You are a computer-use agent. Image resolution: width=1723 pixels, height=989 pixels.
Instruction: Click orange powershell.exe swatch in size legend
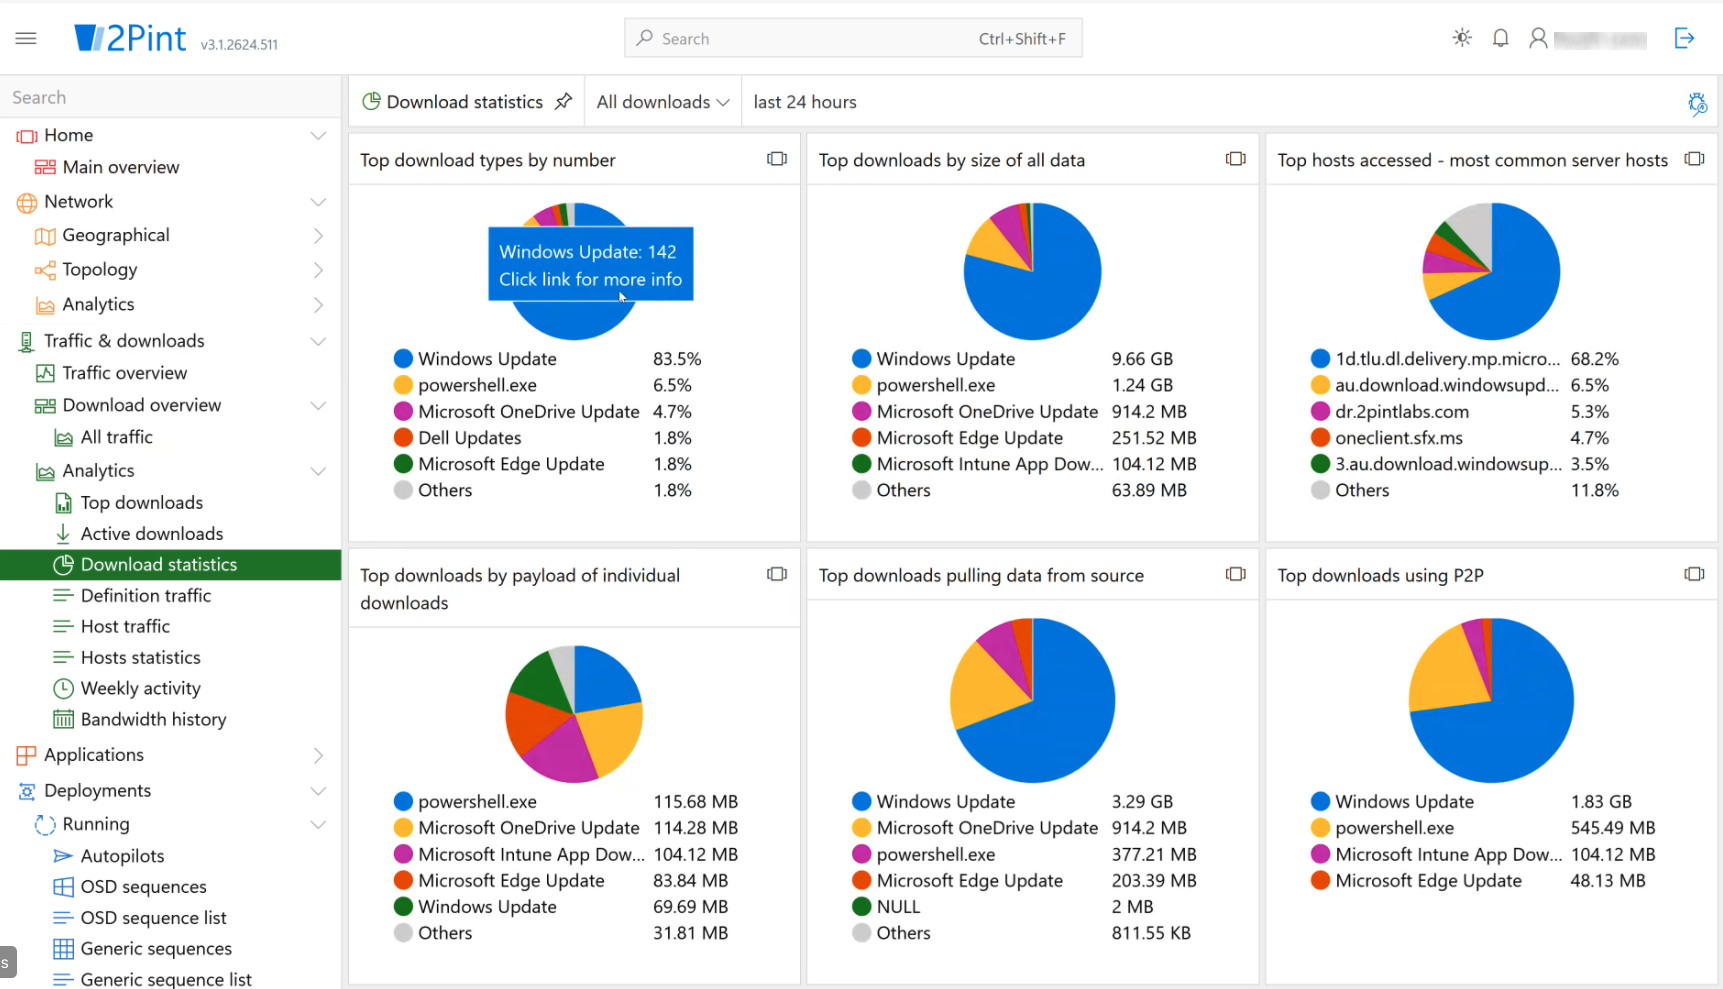click(861, 385)
